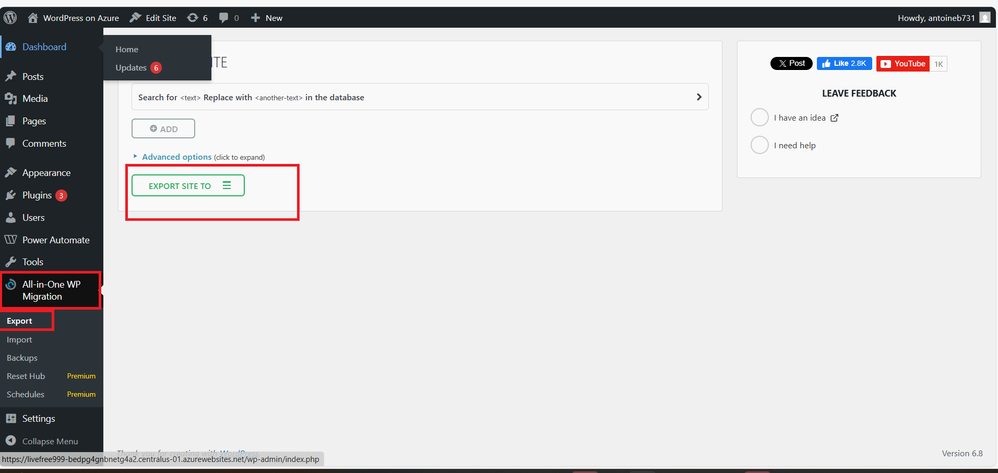The image size is (998, 473).
Task: Click the Plugins badge showing 3
Action: [x=61, y=195]
